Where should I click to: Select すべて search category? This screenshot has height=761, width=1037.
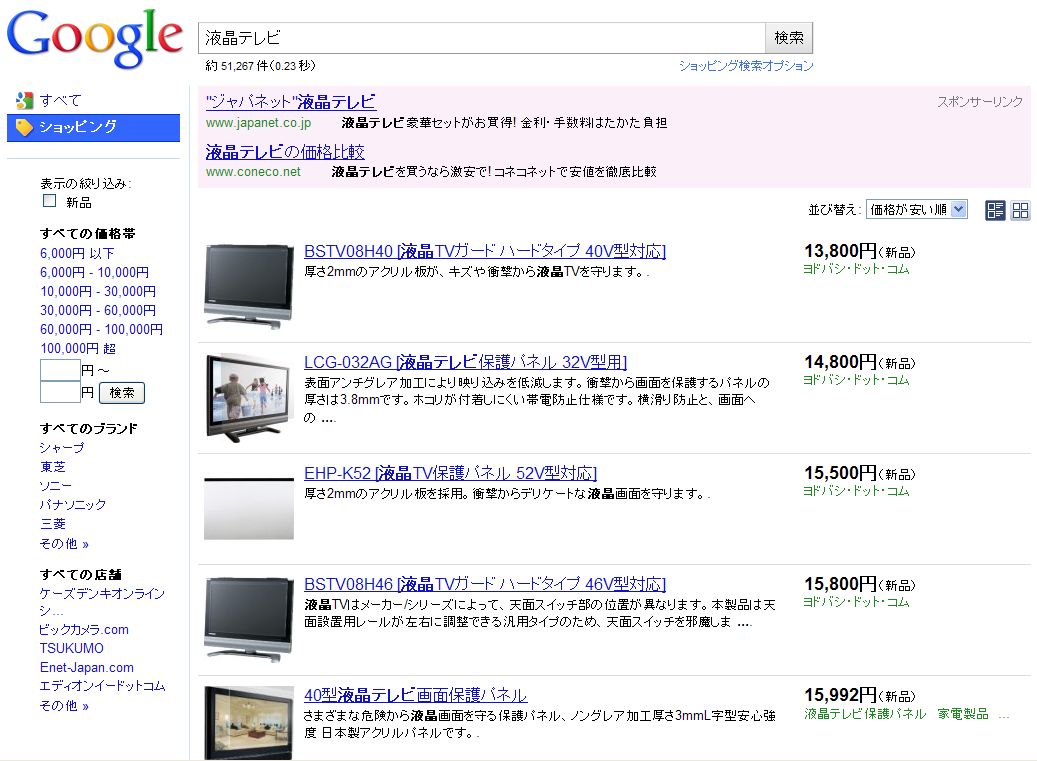coord(60,100)
